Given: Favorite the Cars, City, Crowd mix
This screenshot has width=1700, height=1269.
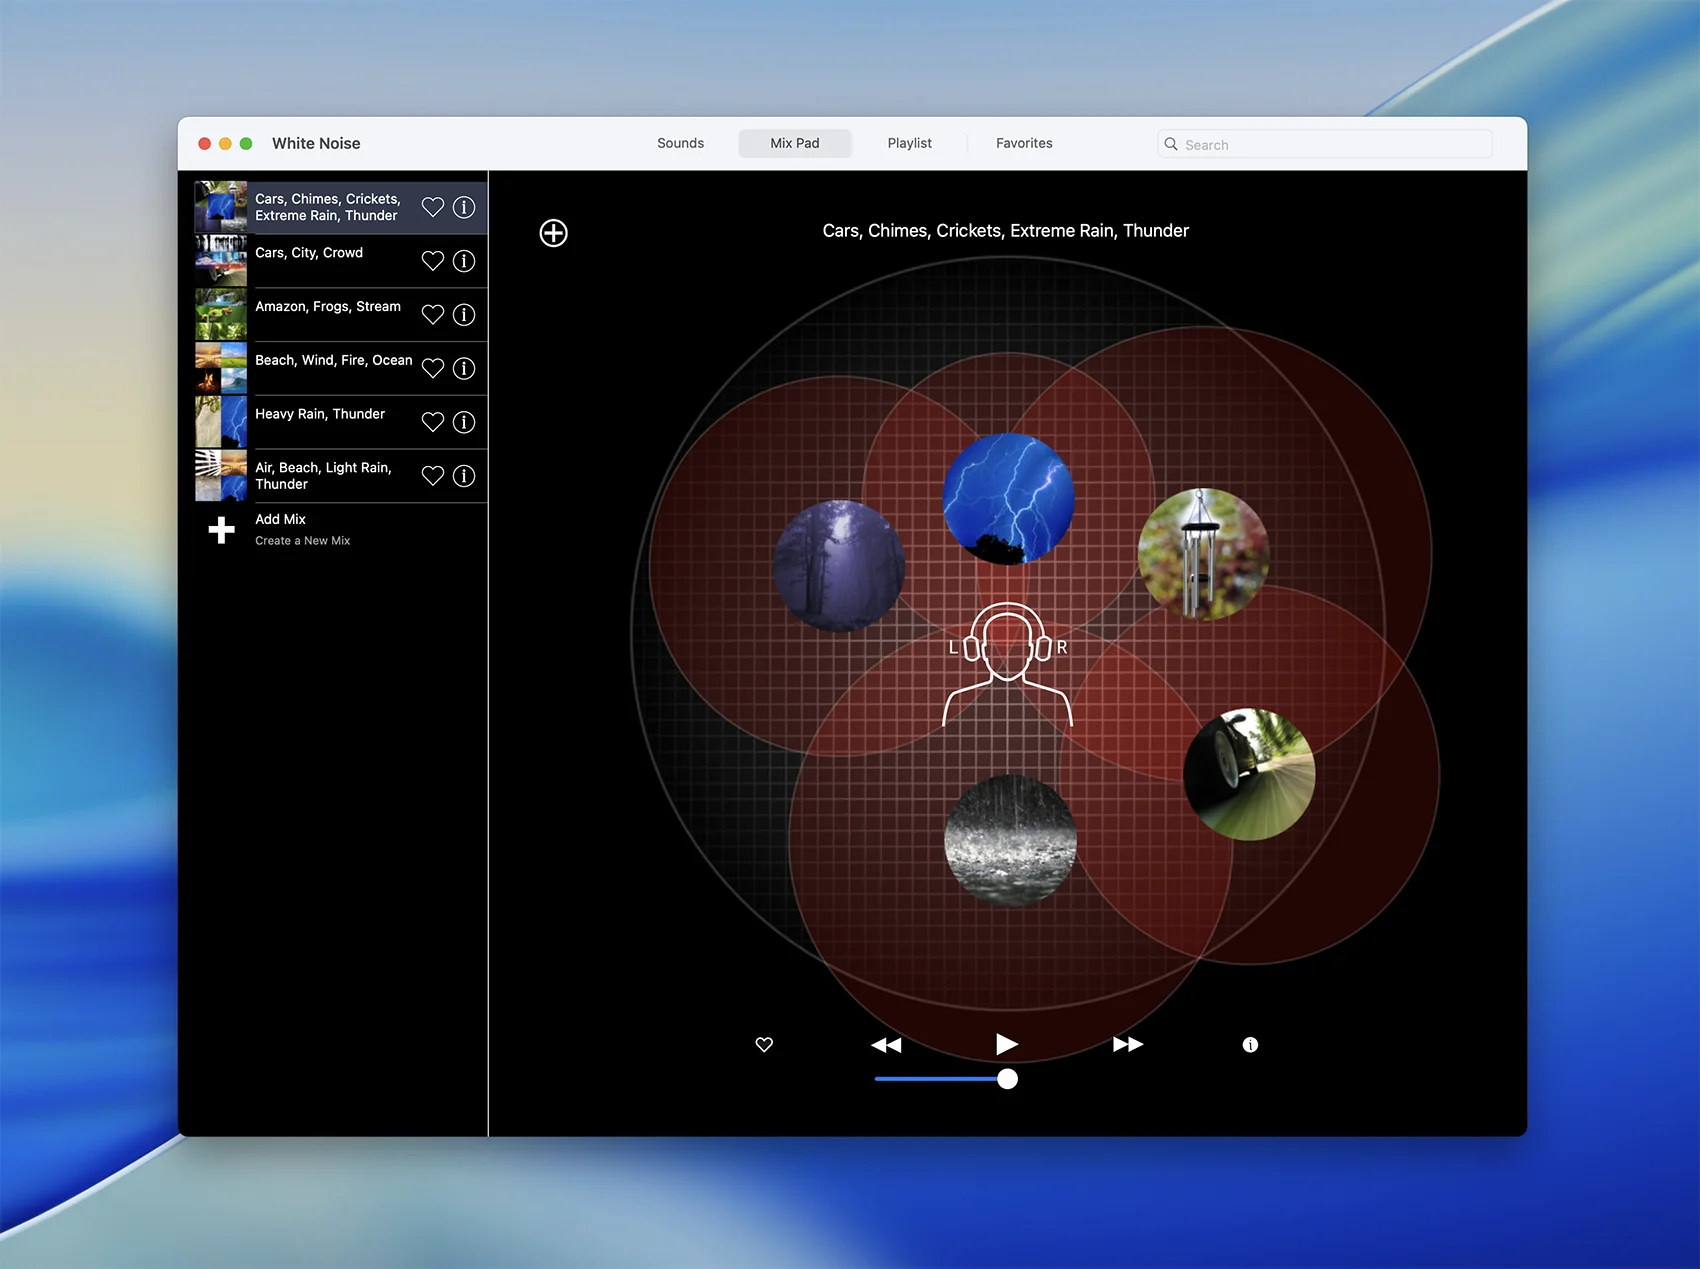Looking at the screenshot, I should pyautogui.click(x=432, y=261).
